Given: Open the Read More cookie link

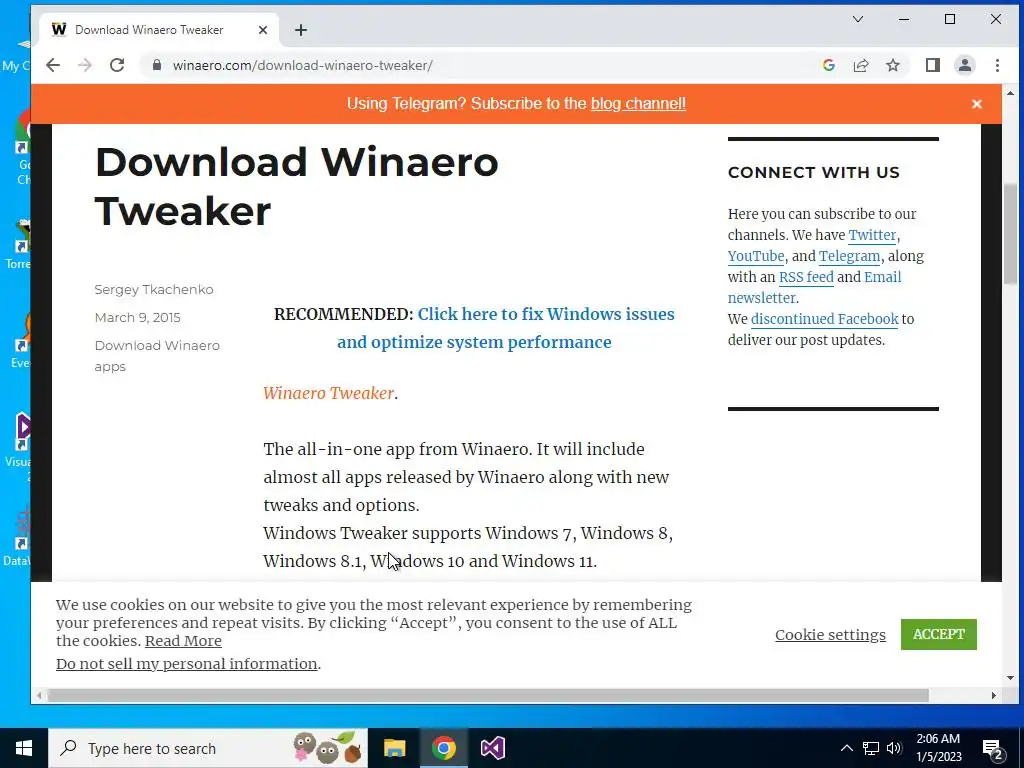Looking at the screenshot, I should [x=183, y=641].
